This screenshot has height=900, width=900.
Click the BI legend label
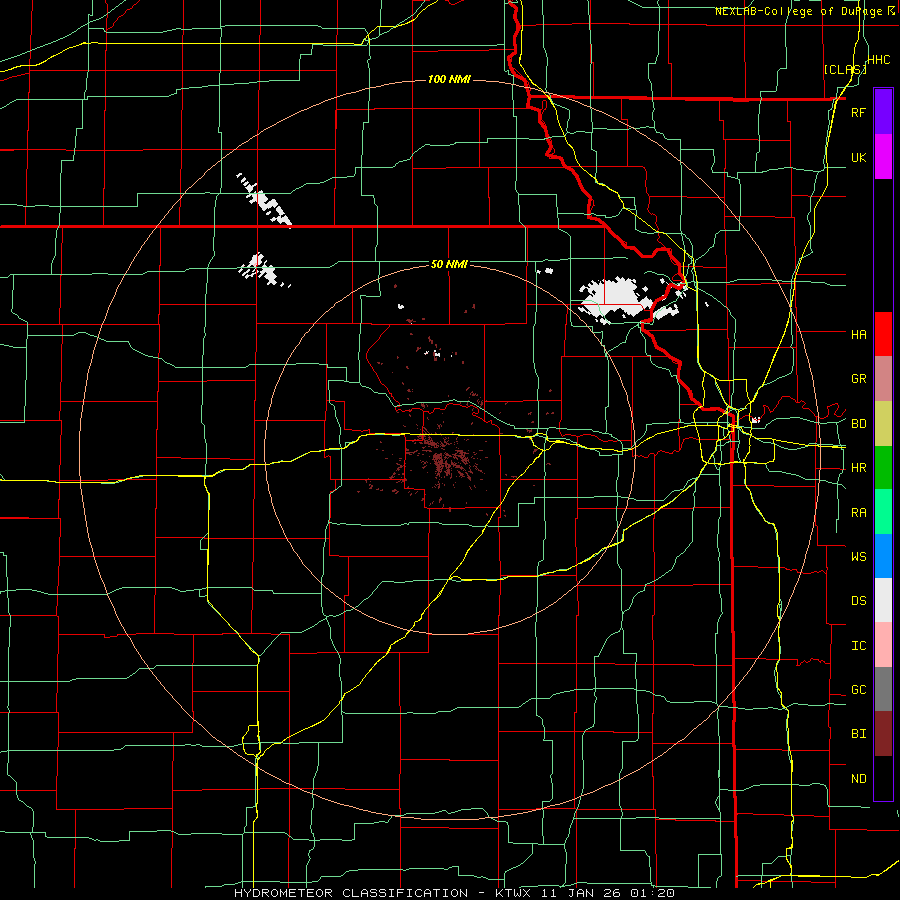click(858, 734)
